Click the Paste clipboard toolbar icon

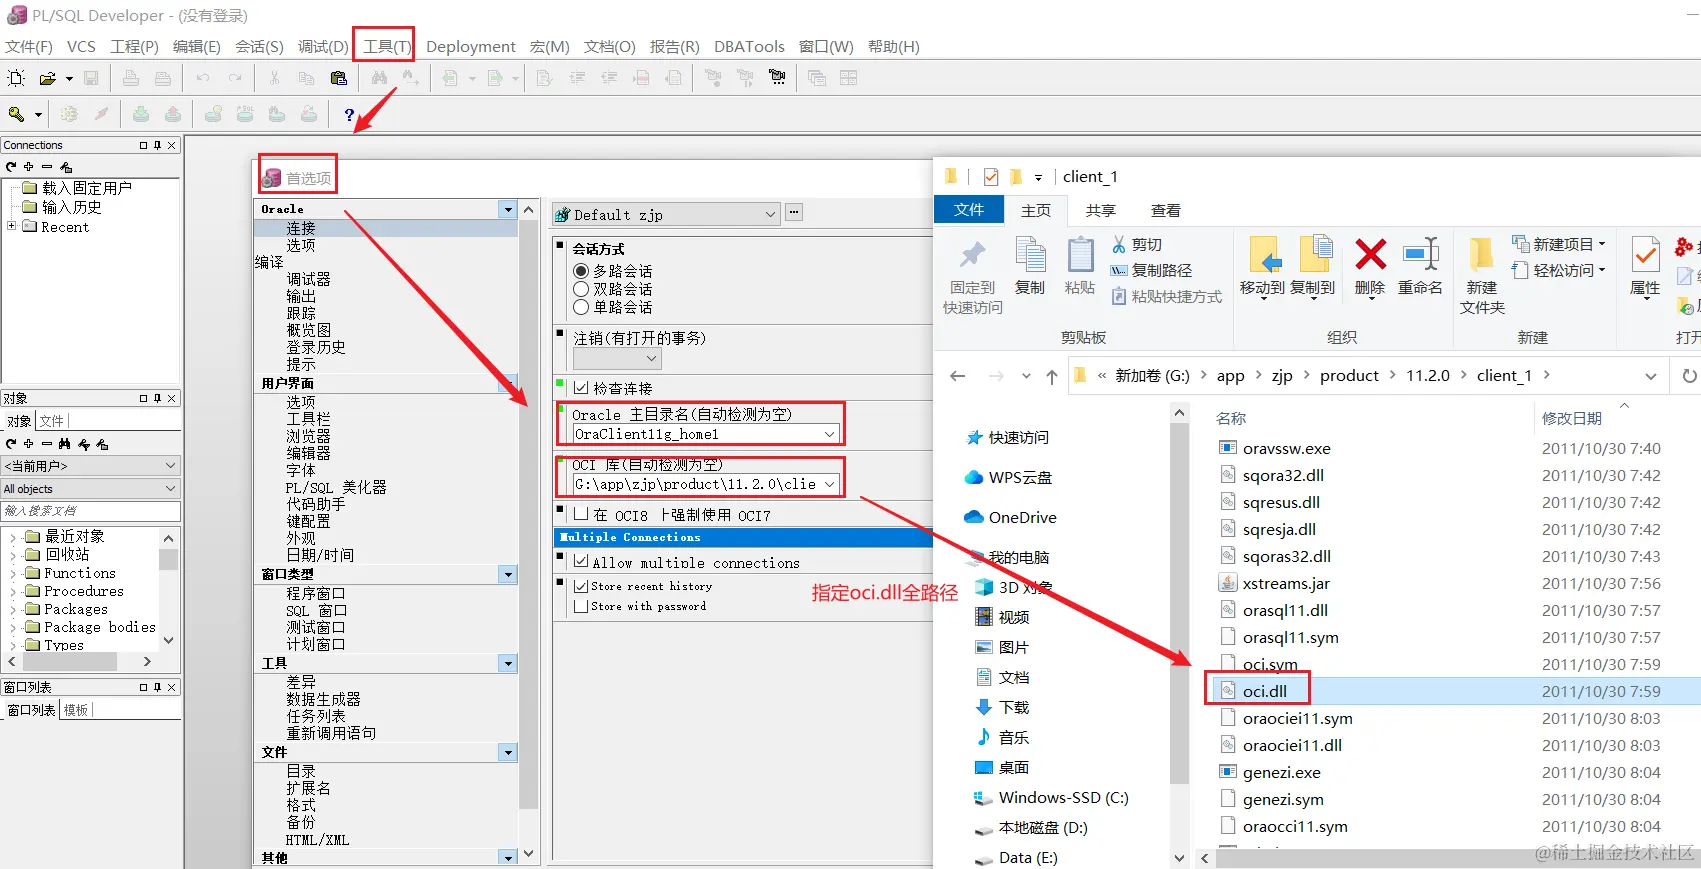(338, 78)
